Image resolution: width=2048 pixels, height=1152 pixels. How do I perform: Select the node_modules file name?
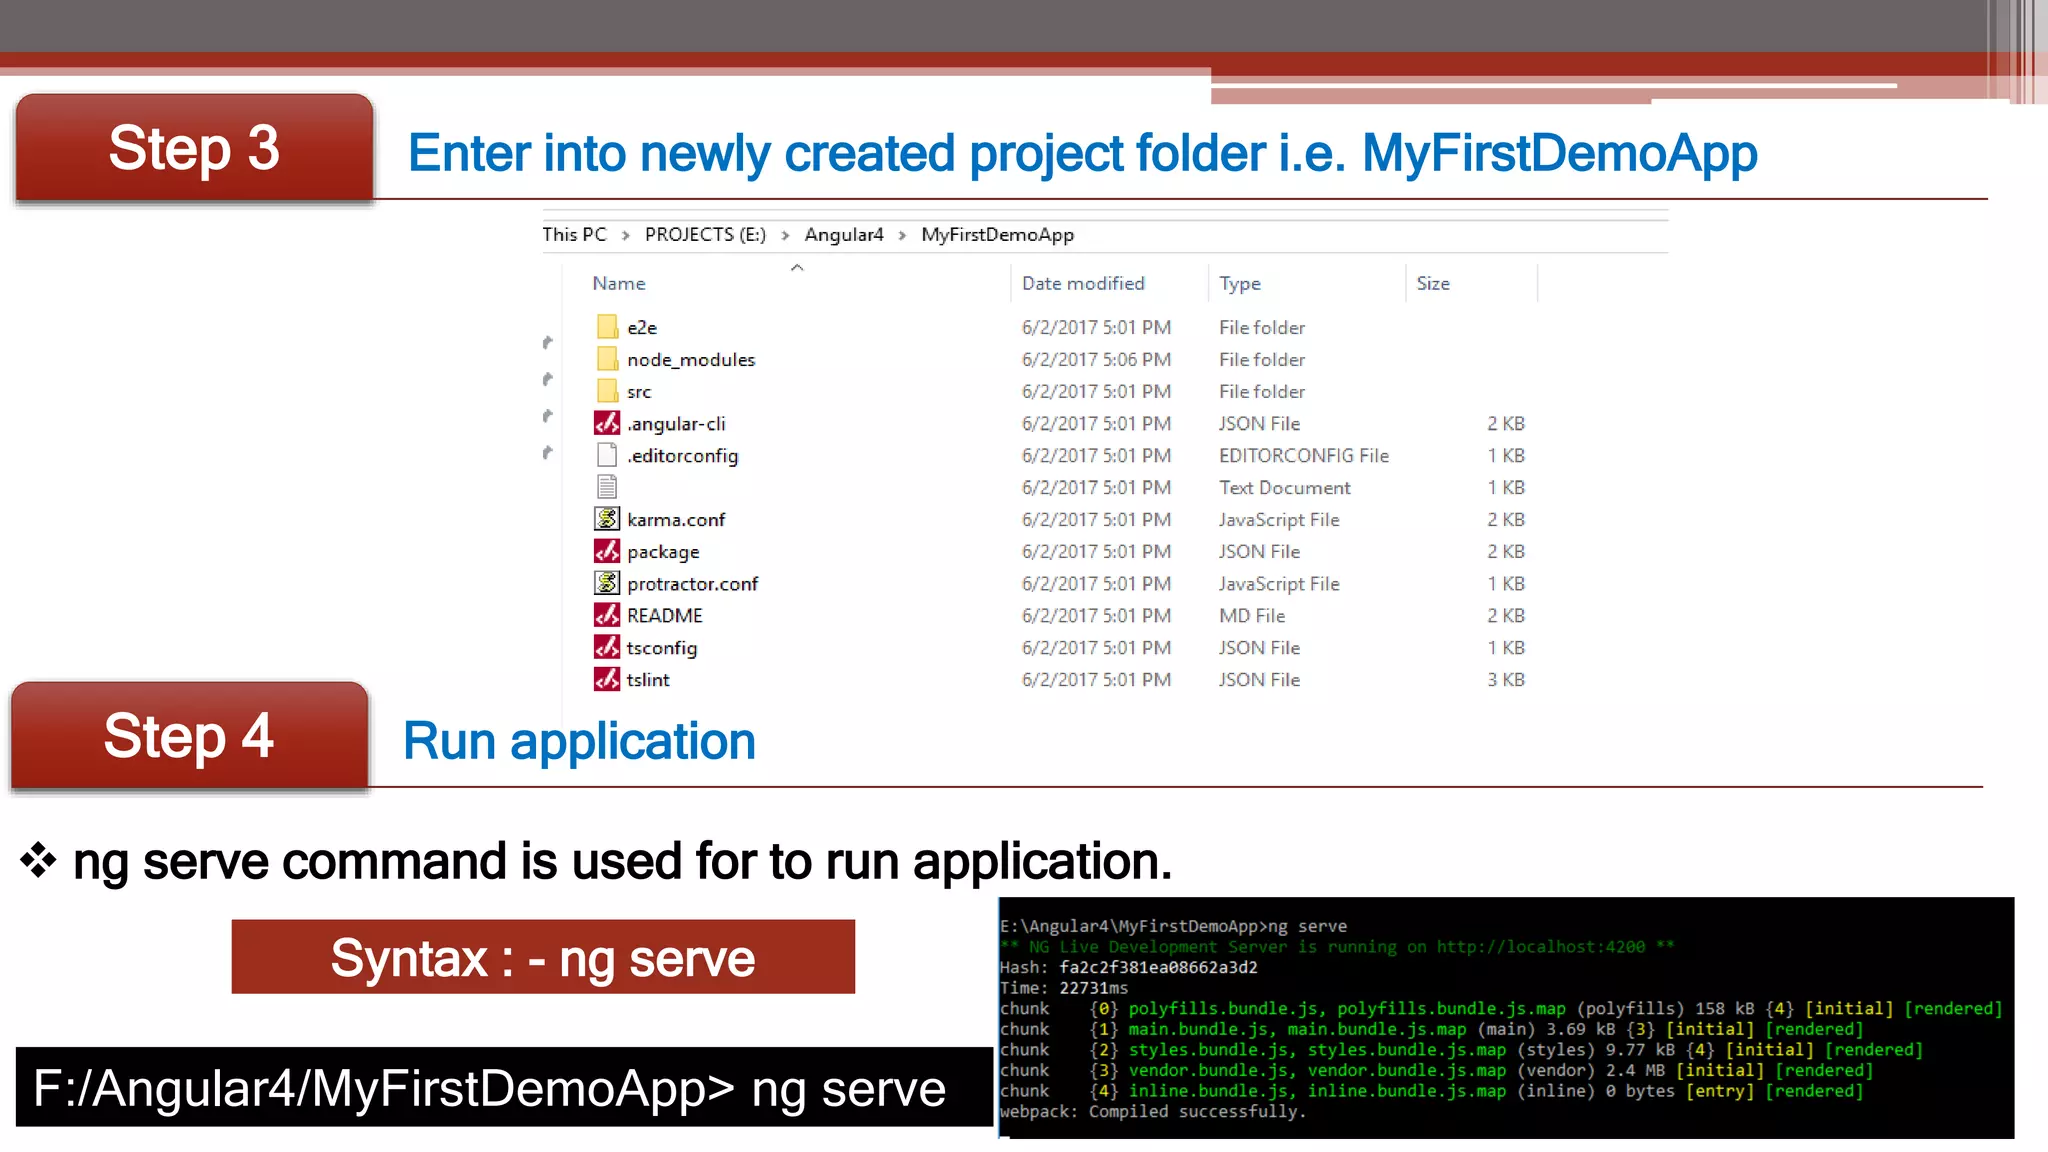click(x=691, y=359)
